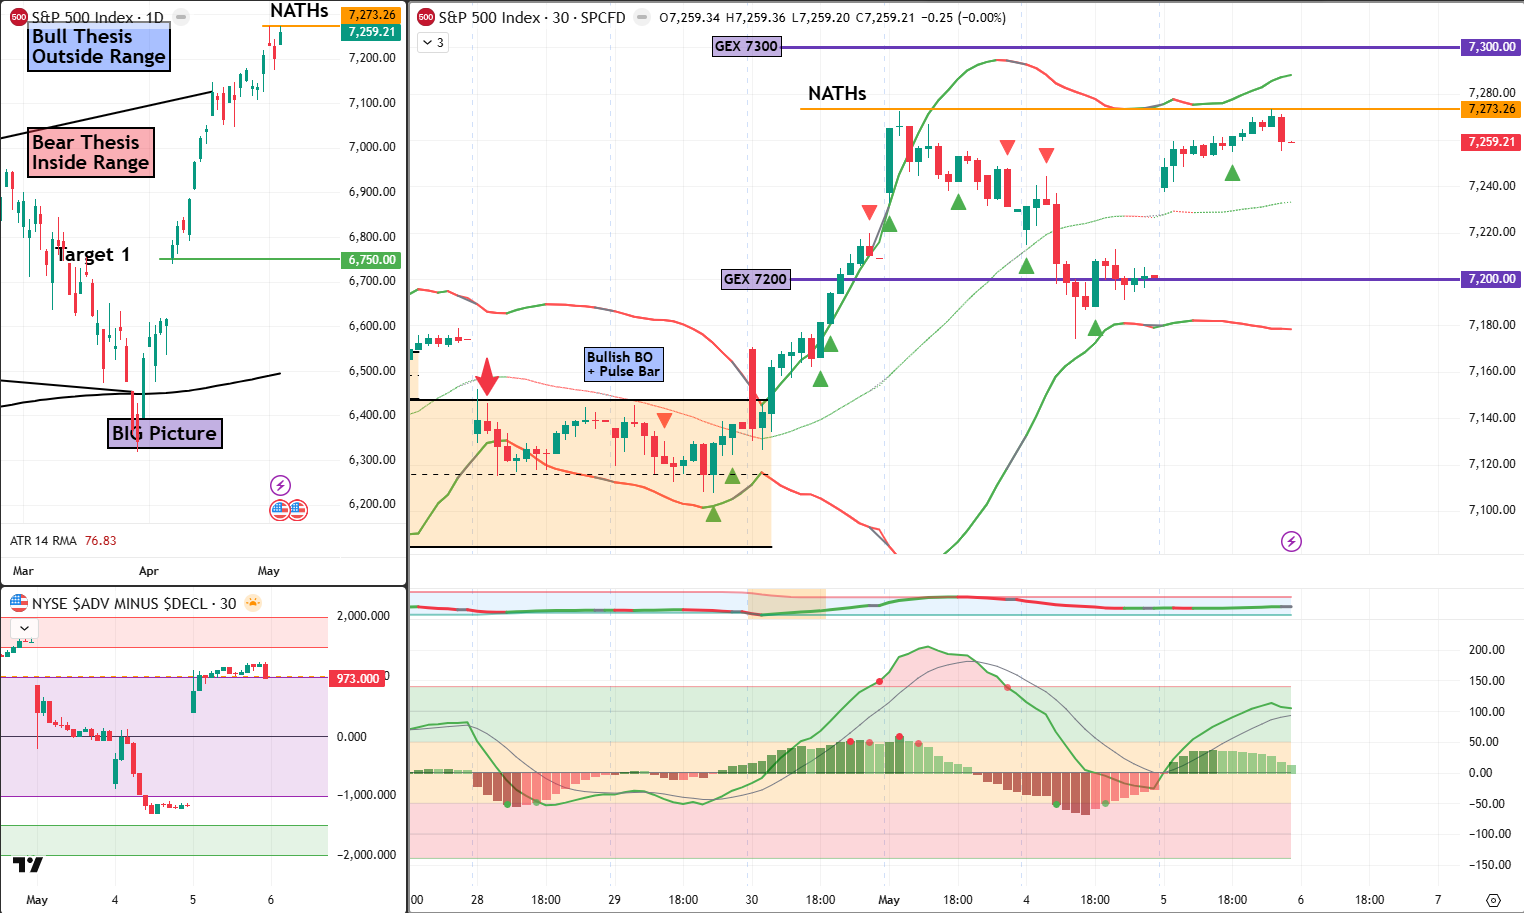Click the US flag logo of the NYSE chart
1524x913 pixels.
click(x=18, y=603)
